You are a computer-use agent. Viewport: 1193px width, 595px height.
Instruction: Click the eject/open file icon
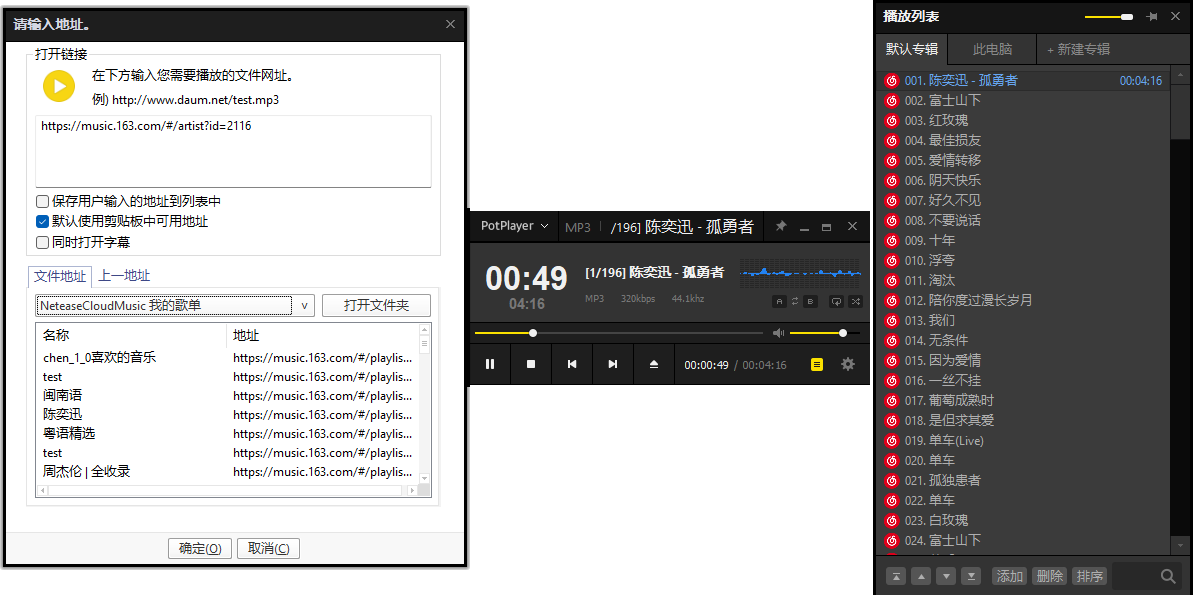coord(654,364)
